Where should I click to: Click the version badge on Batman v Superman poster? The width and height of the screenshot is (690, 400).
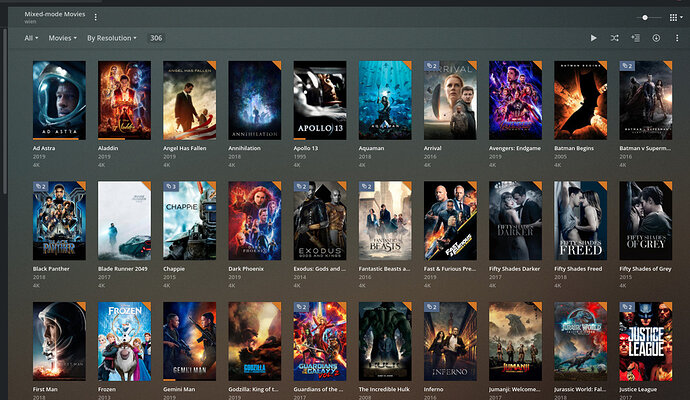[x=627, y=66]
